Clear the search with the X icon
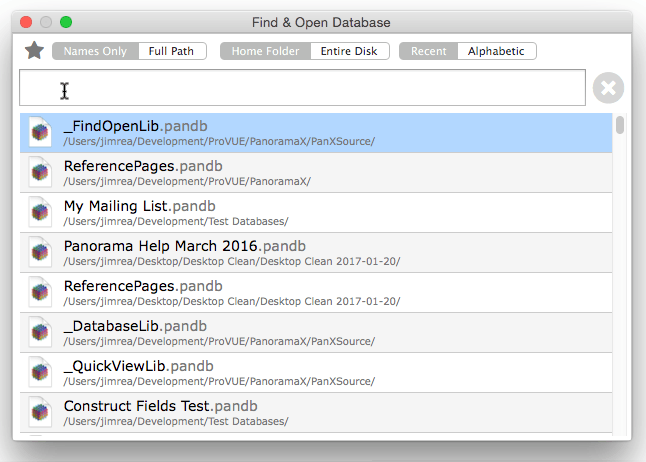Screen dimensions: 646x462 pyautogui.click(x=608, y=88)
